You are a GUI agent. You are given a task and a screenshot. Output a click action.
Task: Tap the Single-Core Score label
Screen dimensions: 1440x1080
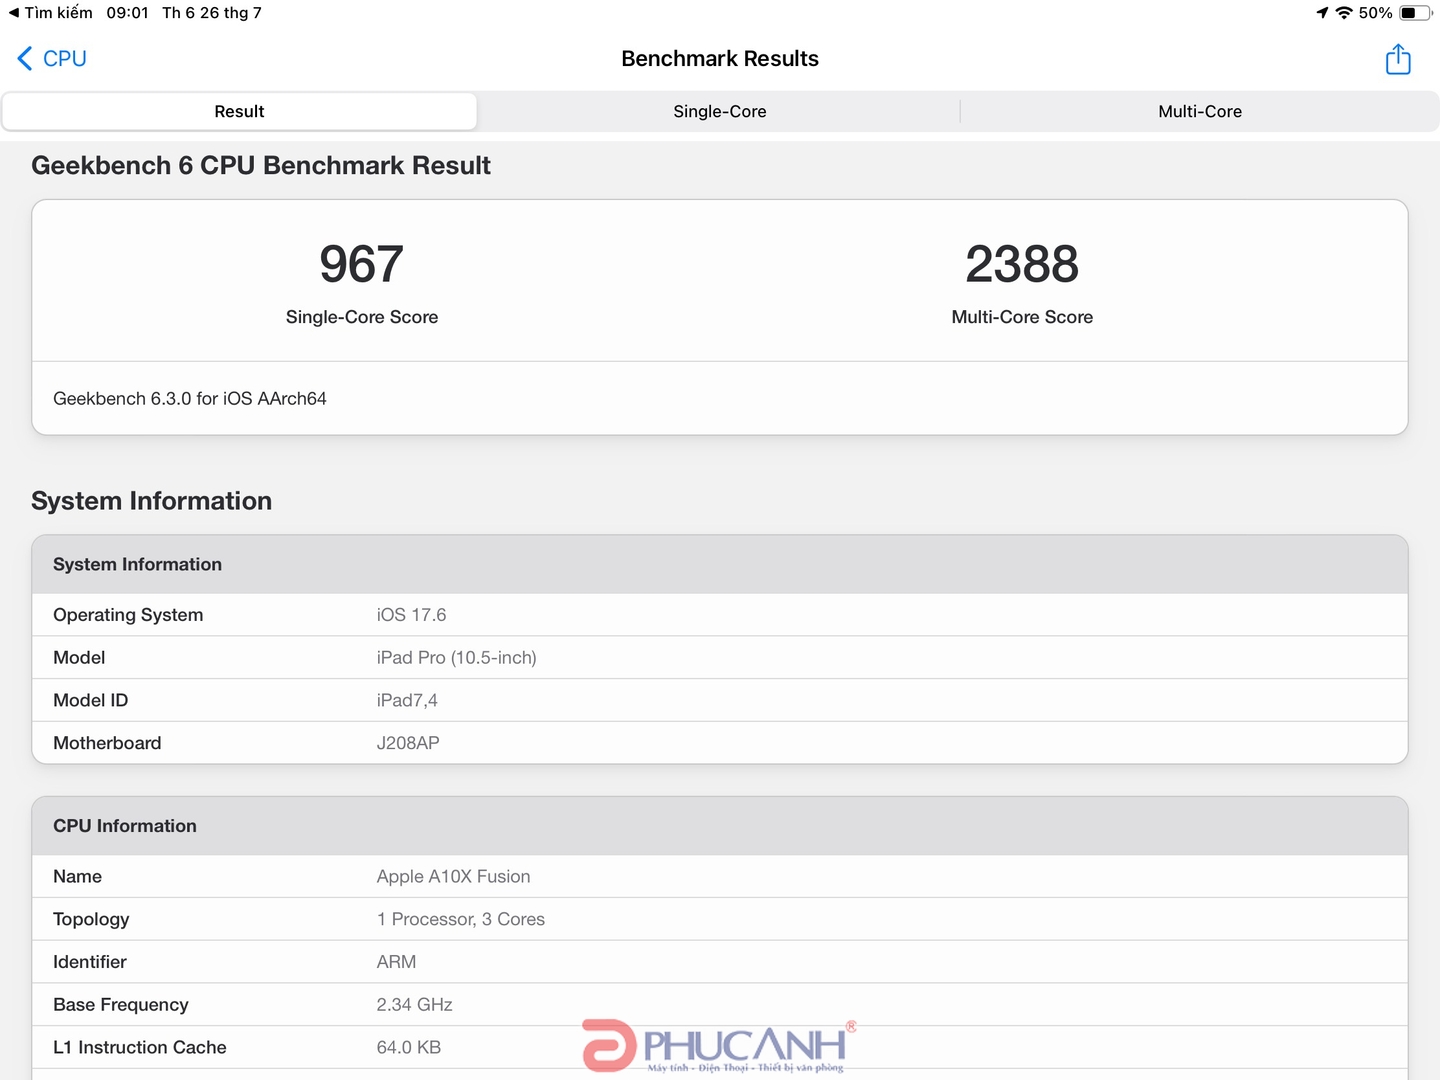click(362, 317)
